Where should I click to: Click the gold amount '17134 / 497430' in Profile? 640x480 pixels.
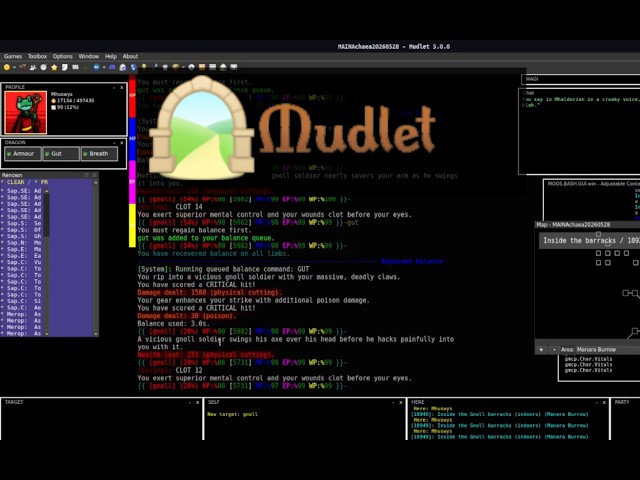pos(76,100)
